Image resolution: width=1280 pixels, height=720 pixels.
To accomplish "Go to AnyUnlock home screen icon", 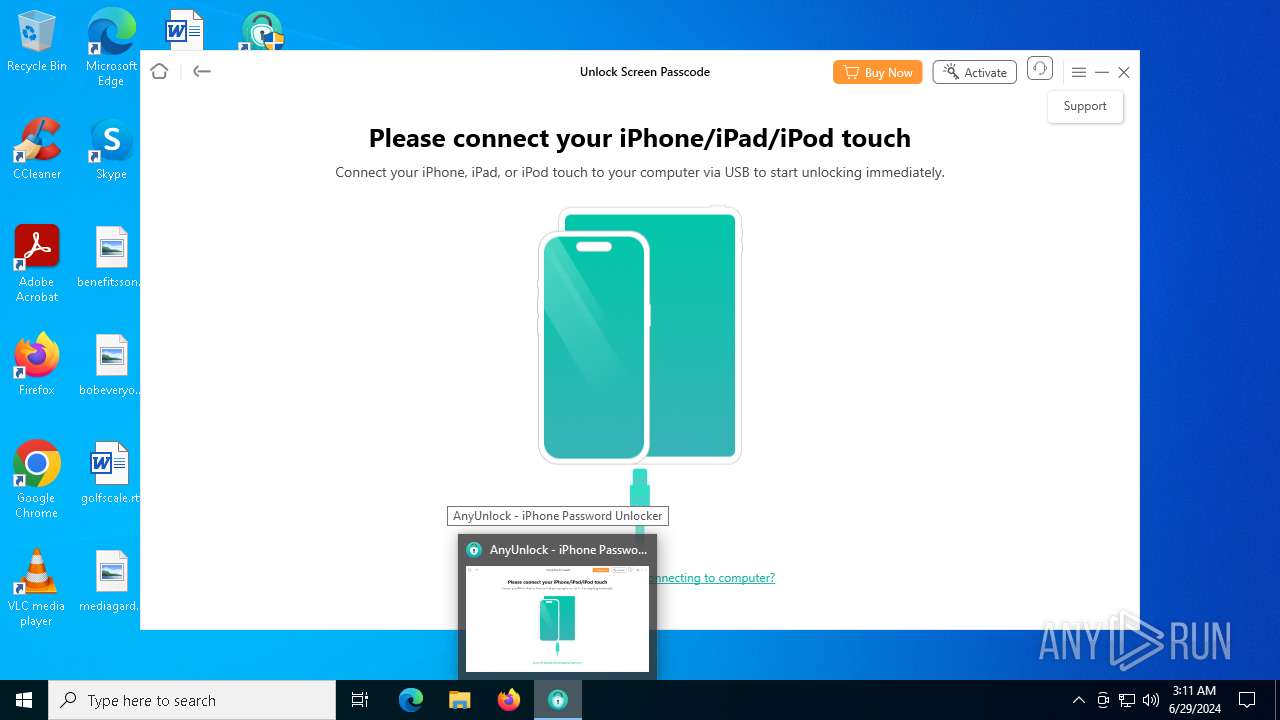I will (159, 71).
